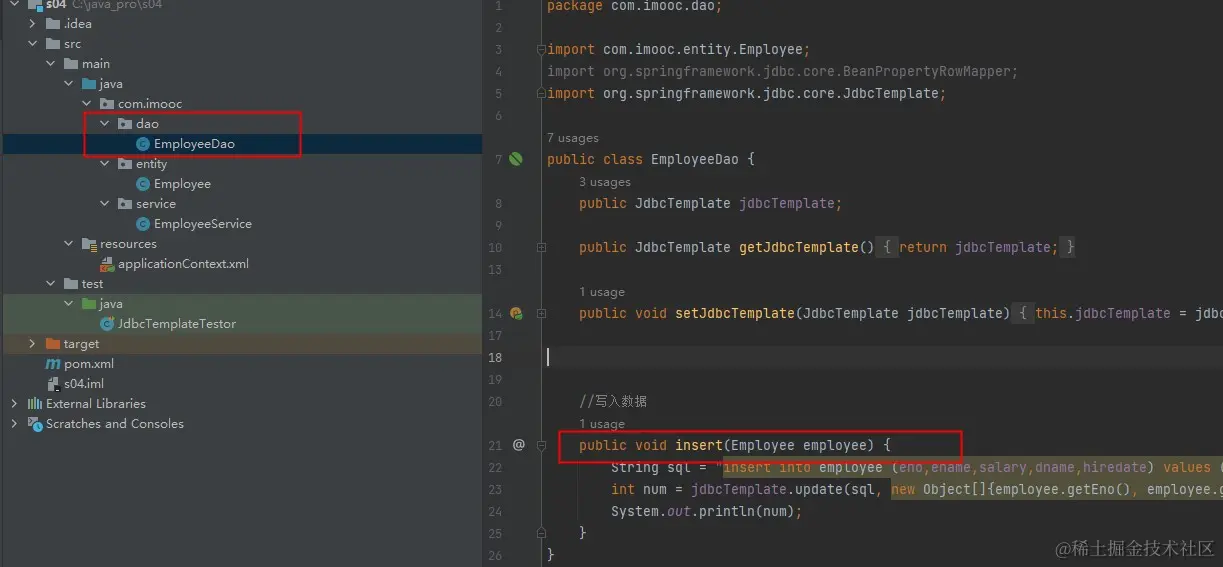Click the blue java sources folder icon under main
Screen dimensions: 1223x567
click(89, 84)
